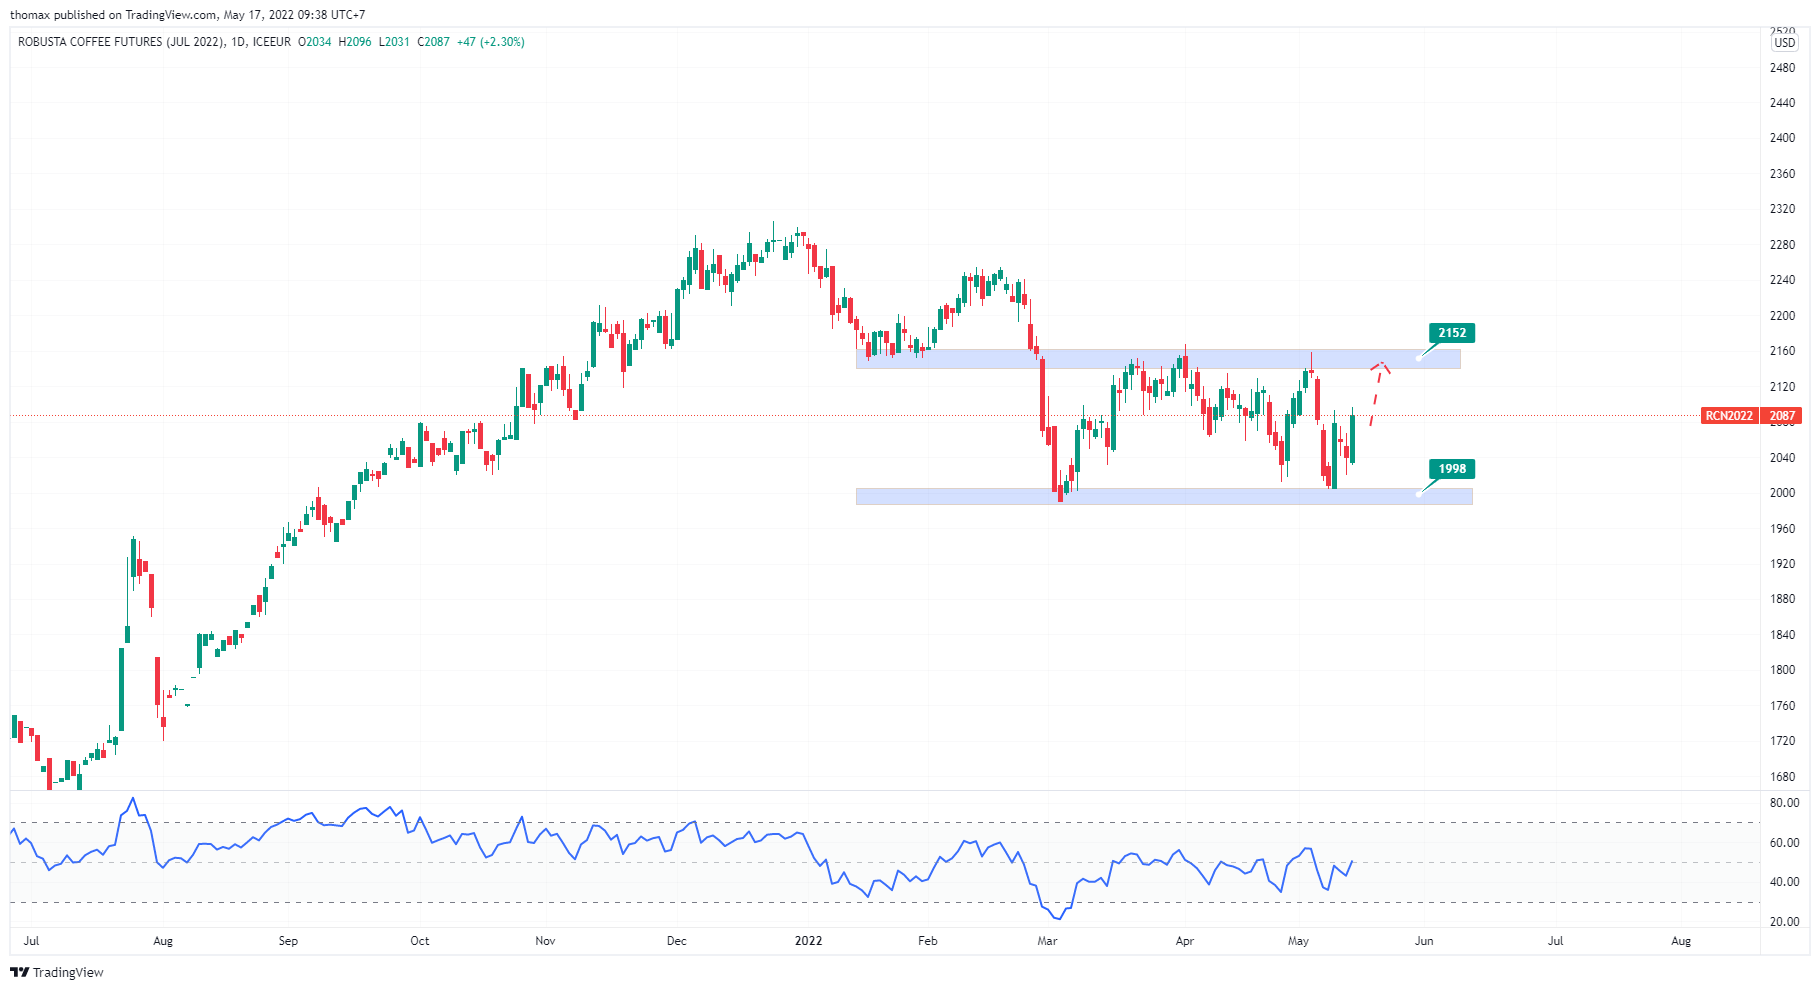The height and width of the screenshot is (990, 1820).
Task: Click the 2022 label on time axis
Action: [x=808, y=941]
